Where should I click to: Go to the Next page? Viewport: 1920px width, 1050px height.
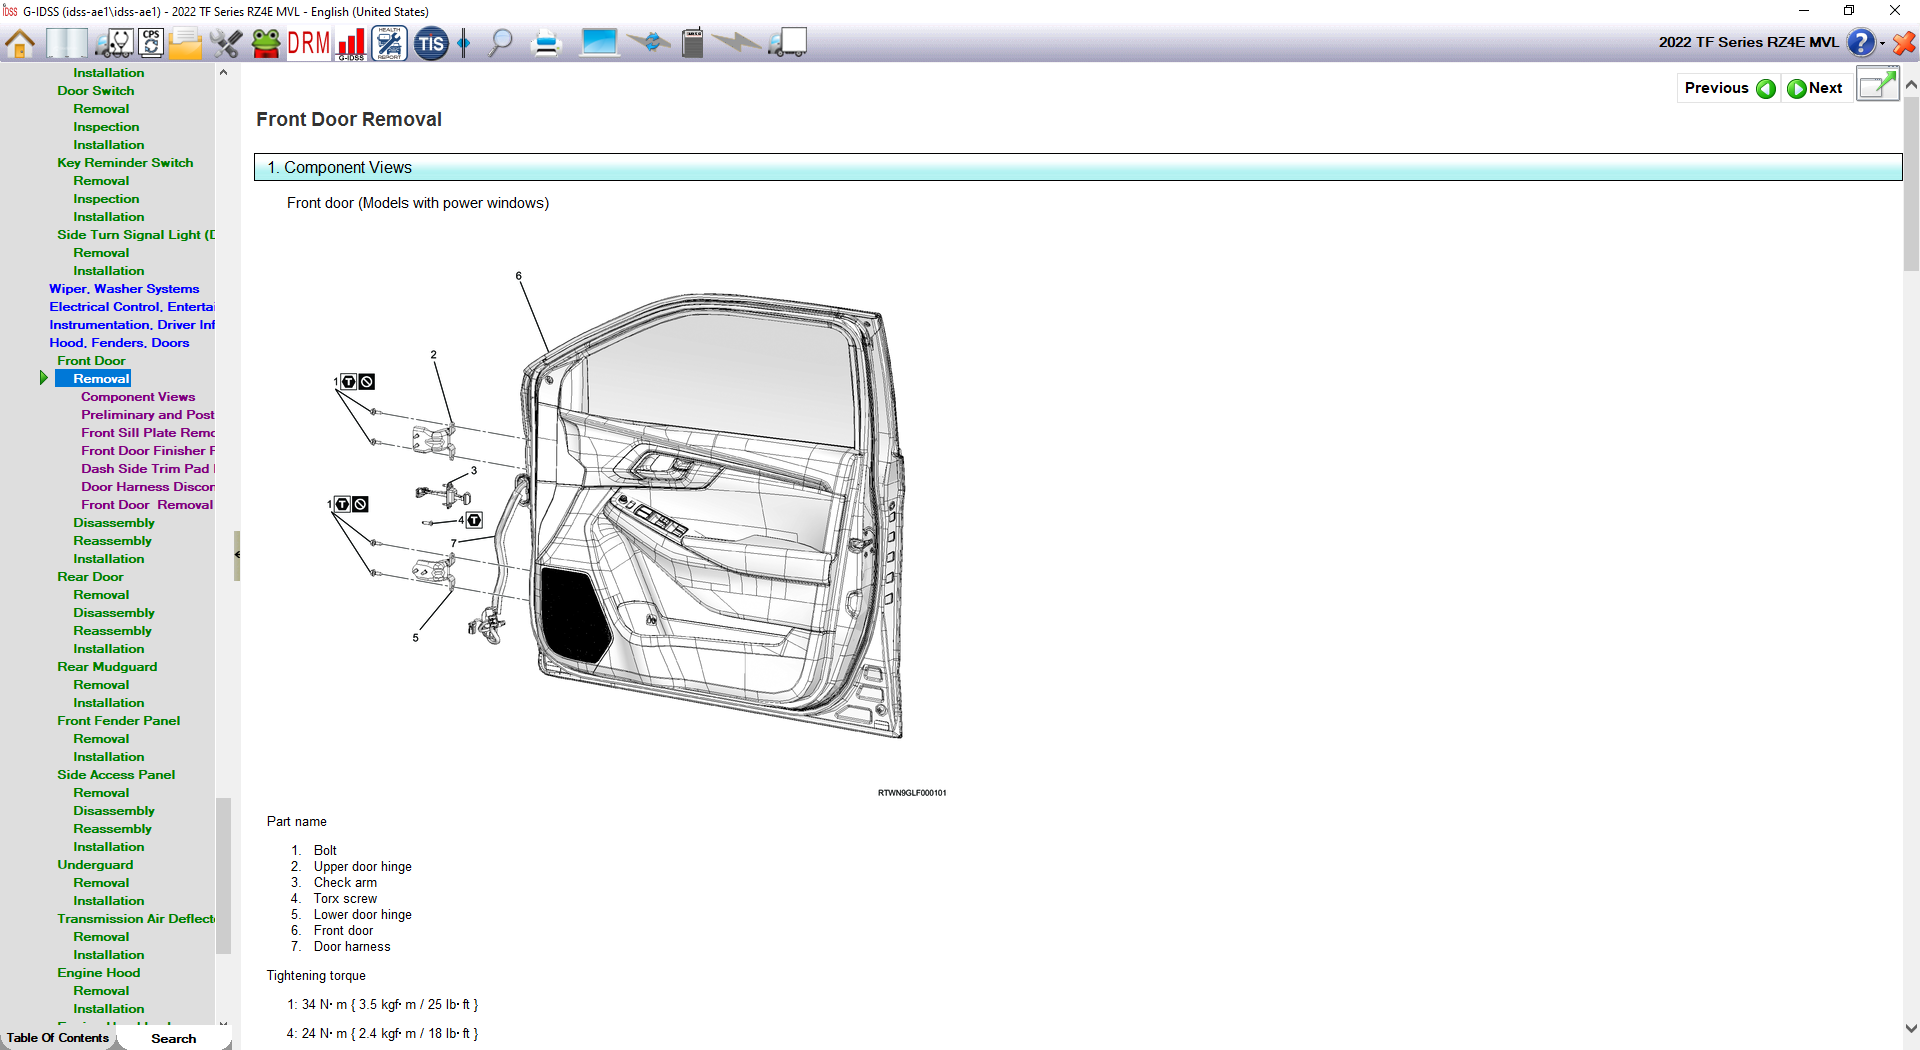click(1815, 88)
